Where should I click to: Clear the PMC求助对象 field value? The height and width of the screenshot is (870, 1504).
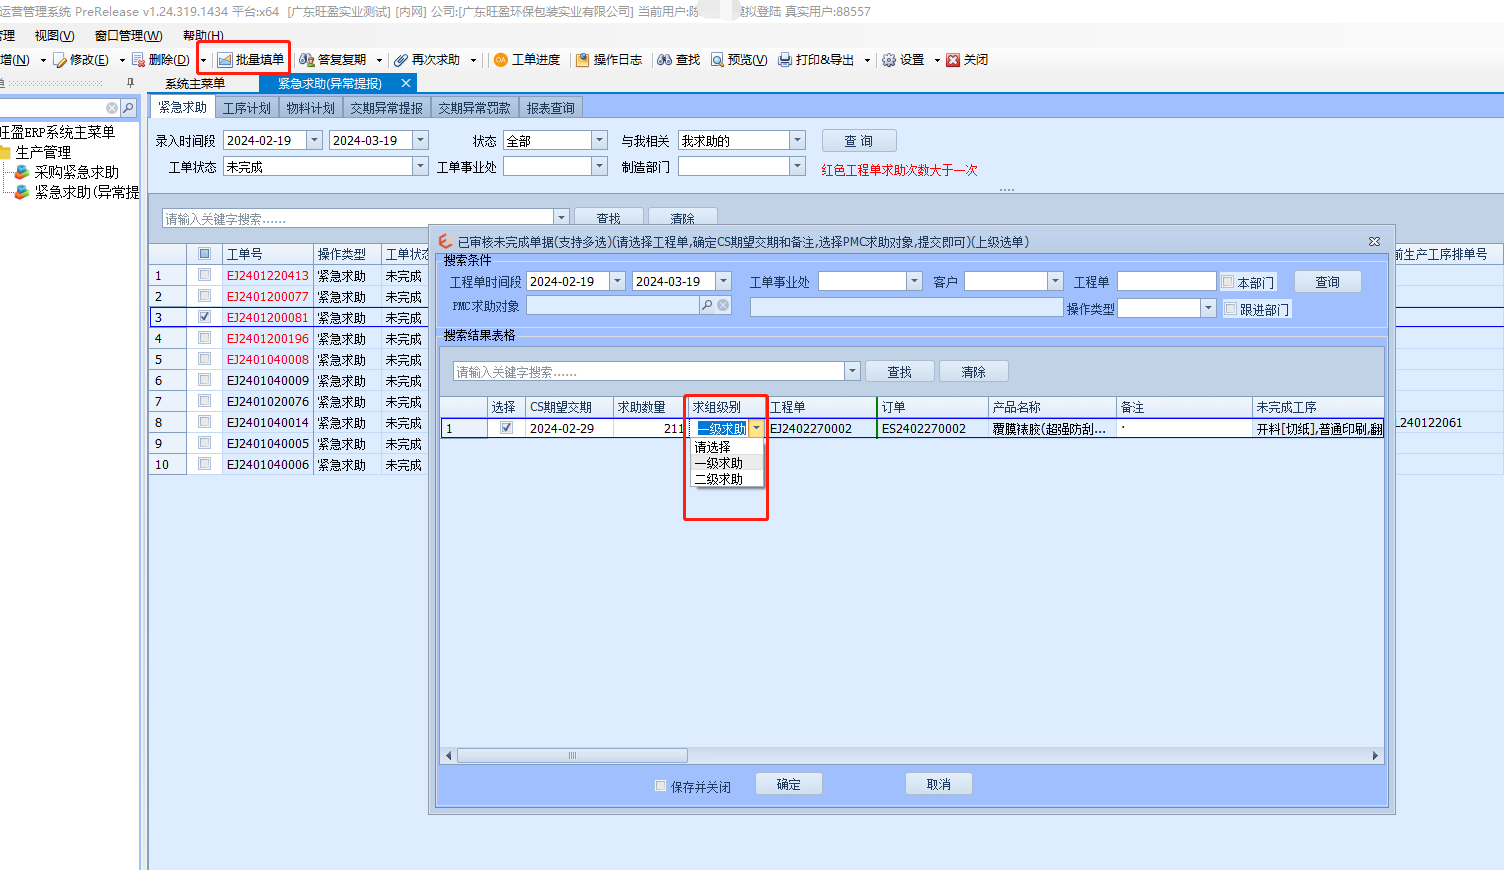click(723, 305)
